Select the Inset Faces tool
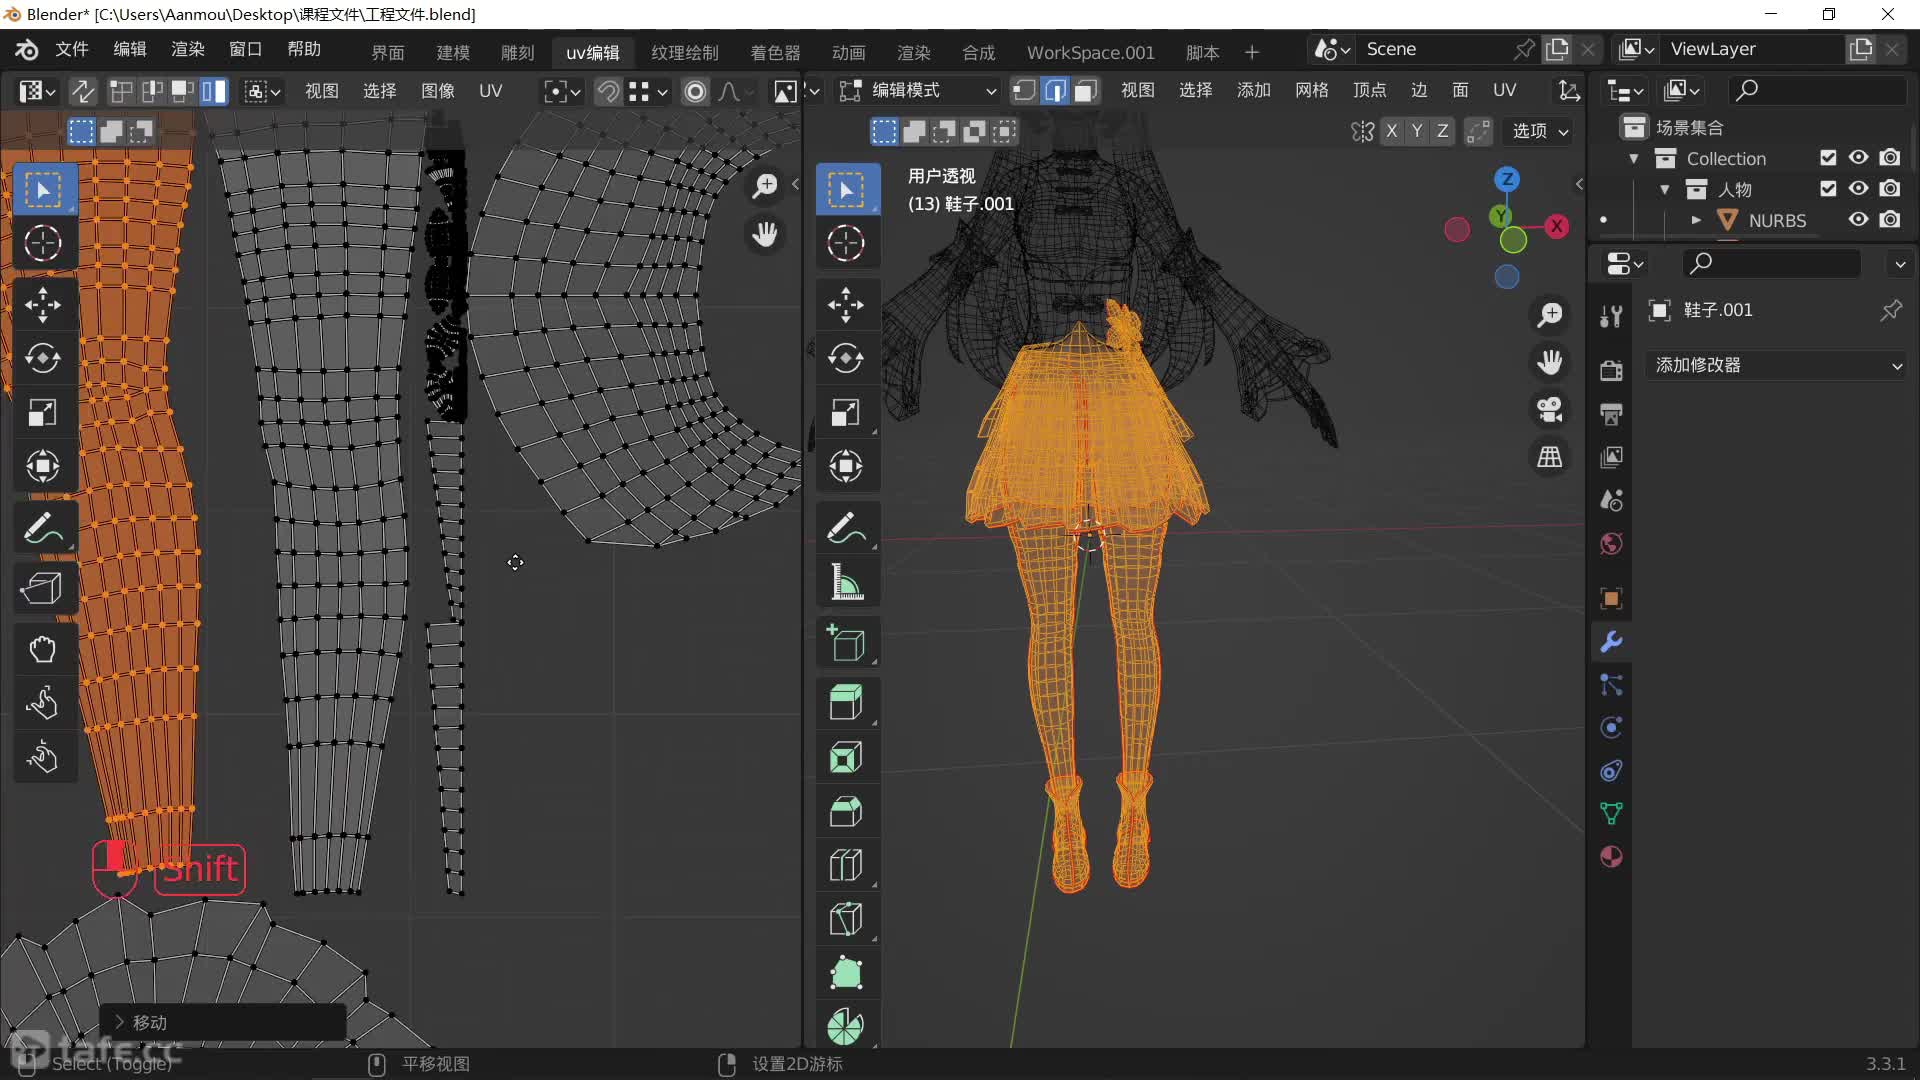Image resolution: width=1920 pixels, height=1080 pixels. (846, 757)
